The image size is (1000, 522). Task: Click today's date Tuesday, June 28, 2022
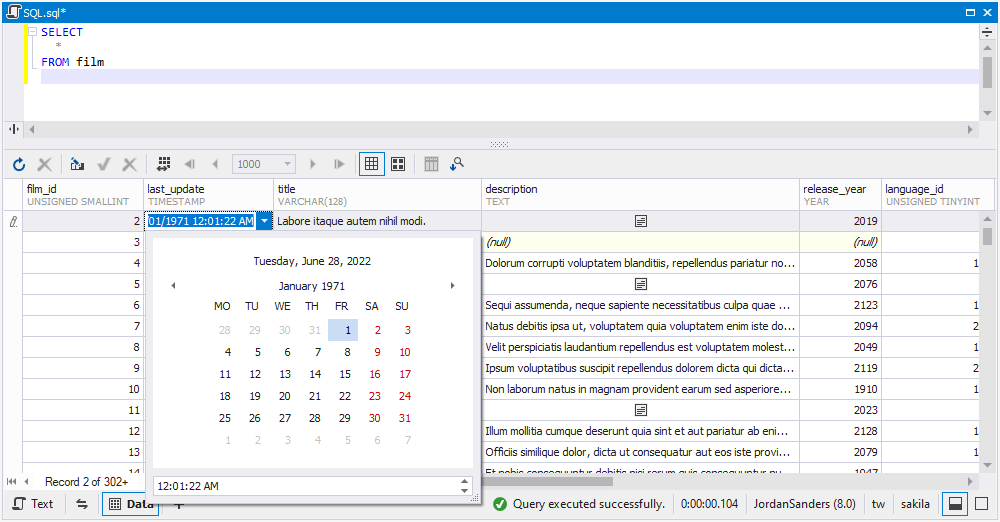click(x=312, y=261)
